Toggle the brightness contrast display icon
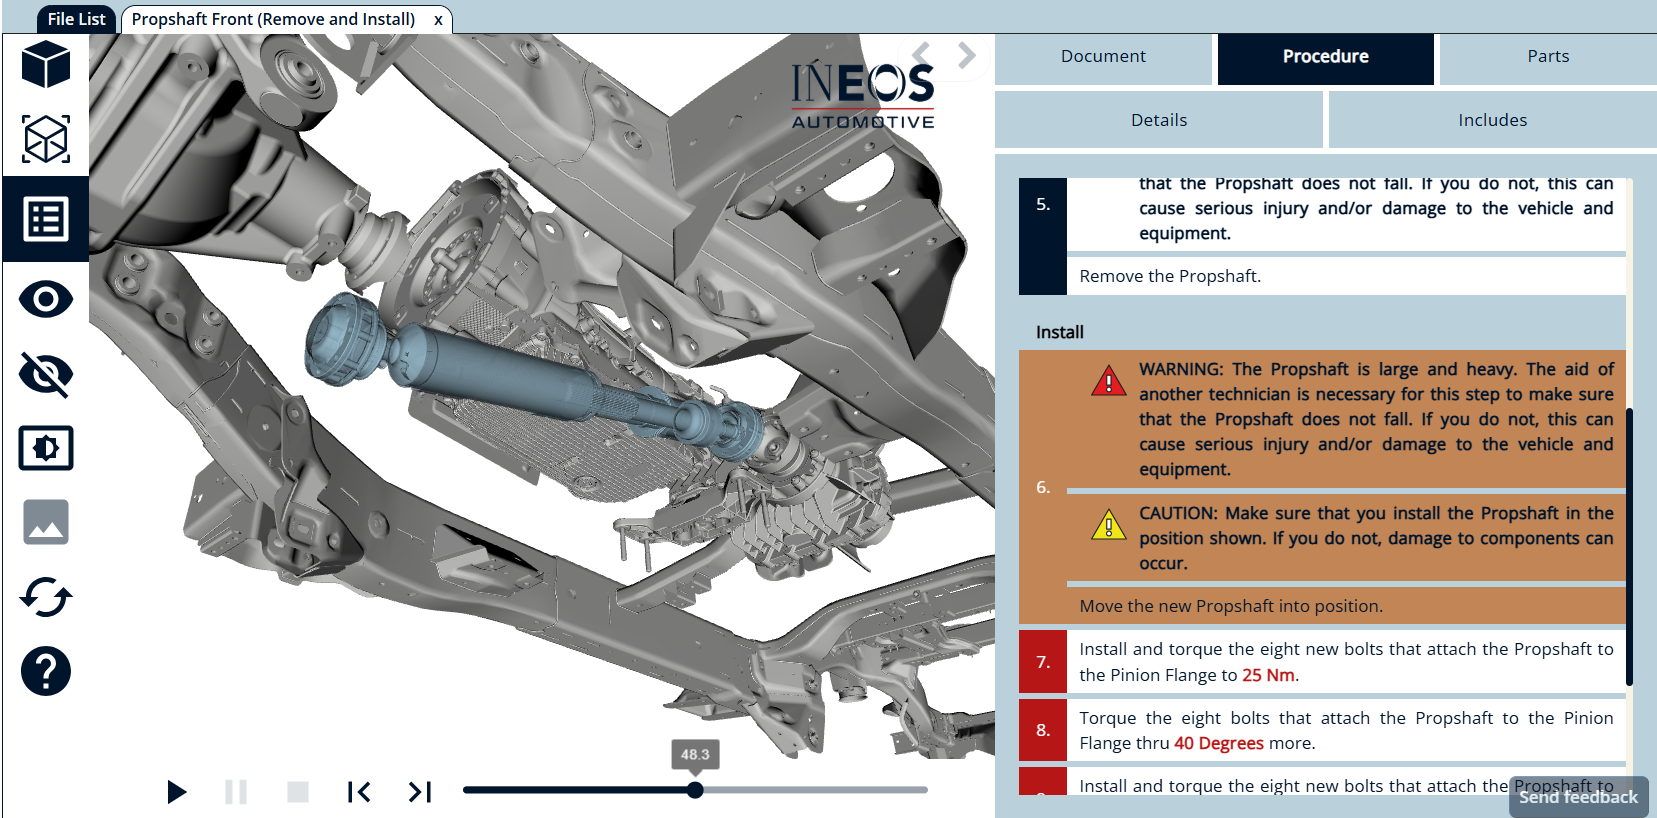1657x818 pixels. point(46,448)
